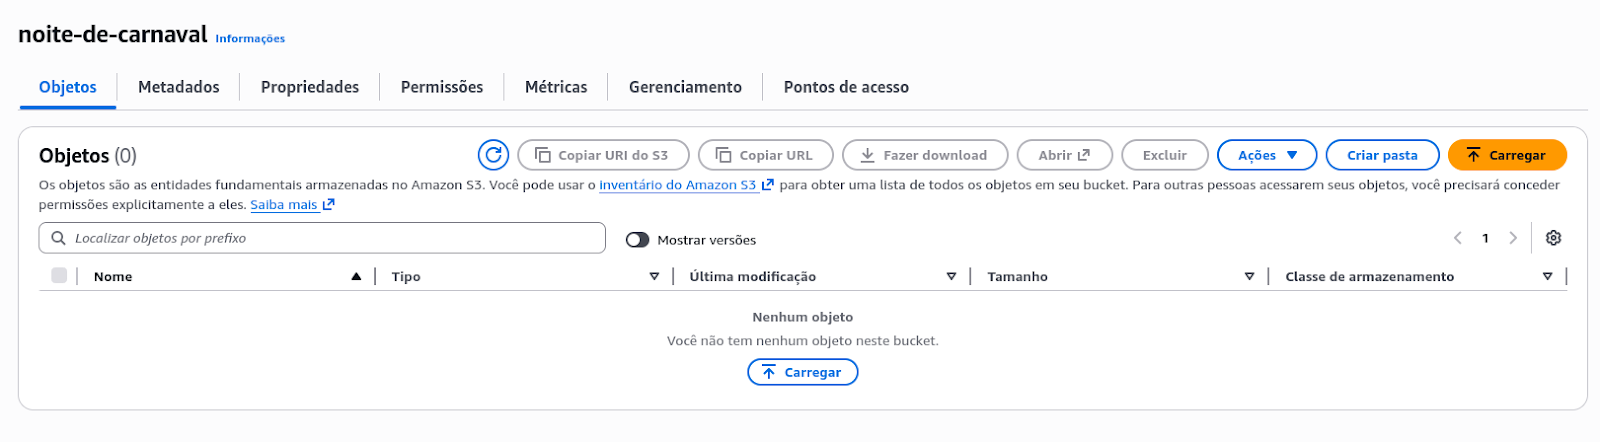Sort by Nome column arrow
Screen dimensions: 1600x442
(x=356, y=276)
